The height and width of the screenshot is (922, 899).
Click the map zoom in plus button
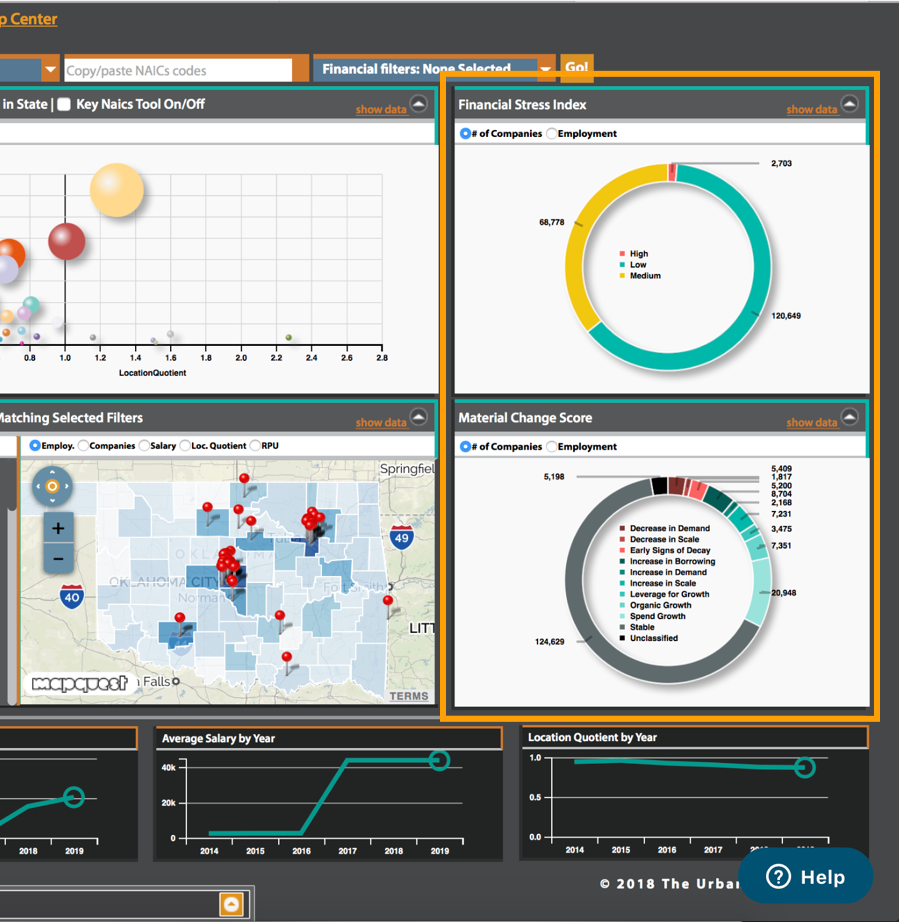pyautogui.click(x=58, y=528)
